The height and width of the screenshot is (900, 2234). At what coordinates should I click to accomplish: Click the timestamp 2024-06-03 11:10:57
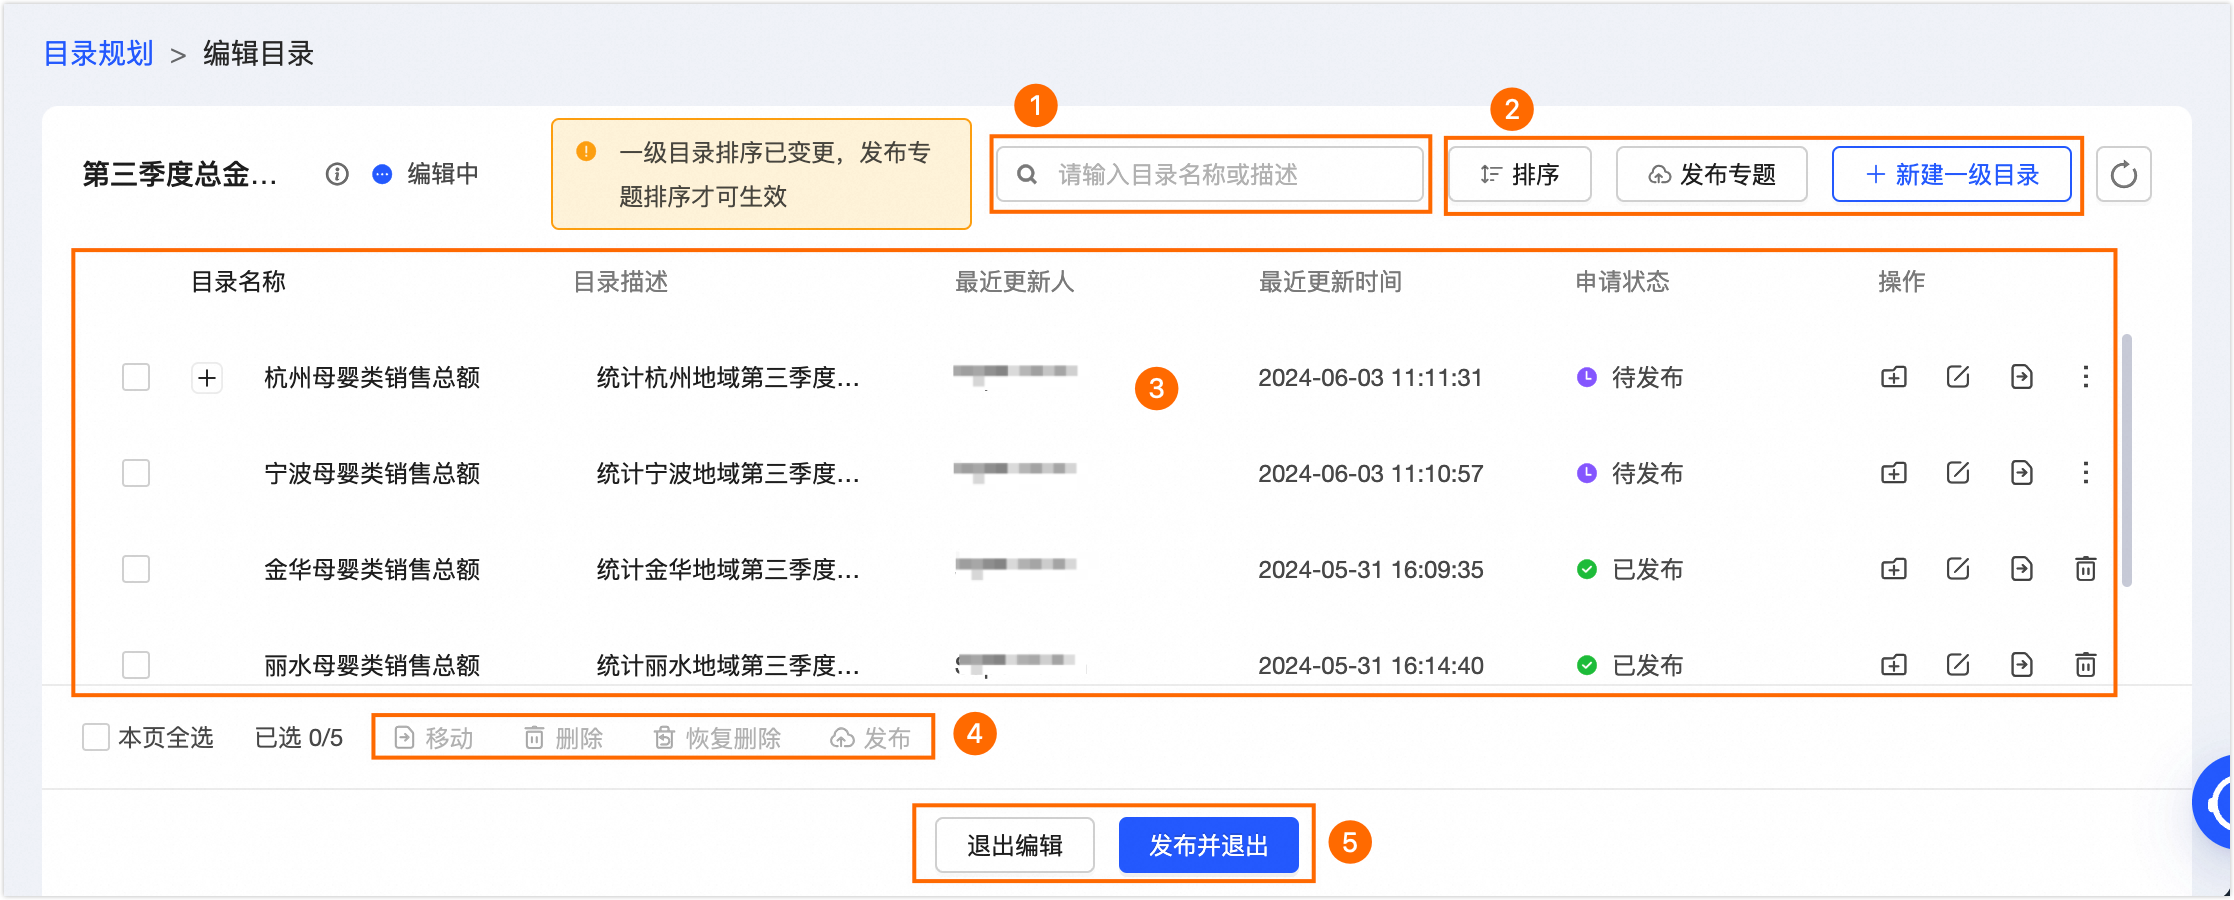[1371, 473]
